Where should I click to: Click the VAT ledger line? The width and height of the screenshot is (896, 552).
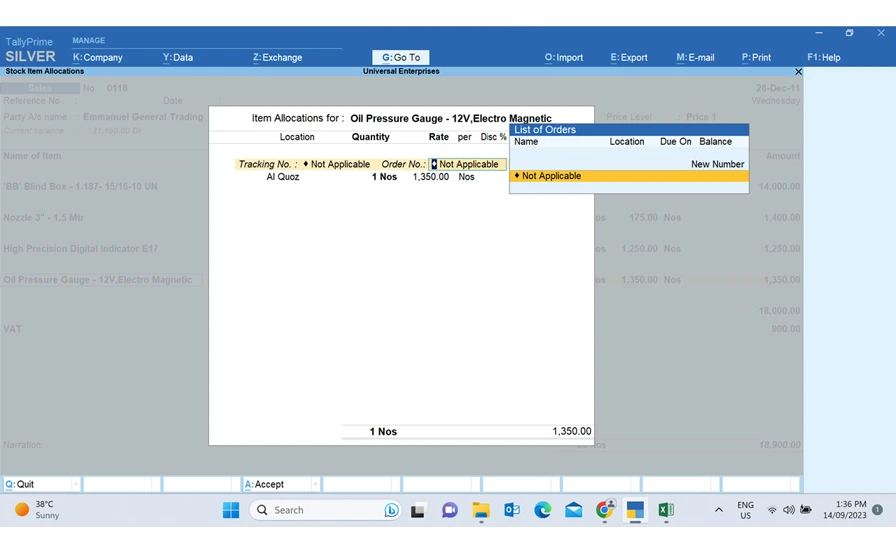(x=13, y=329)
